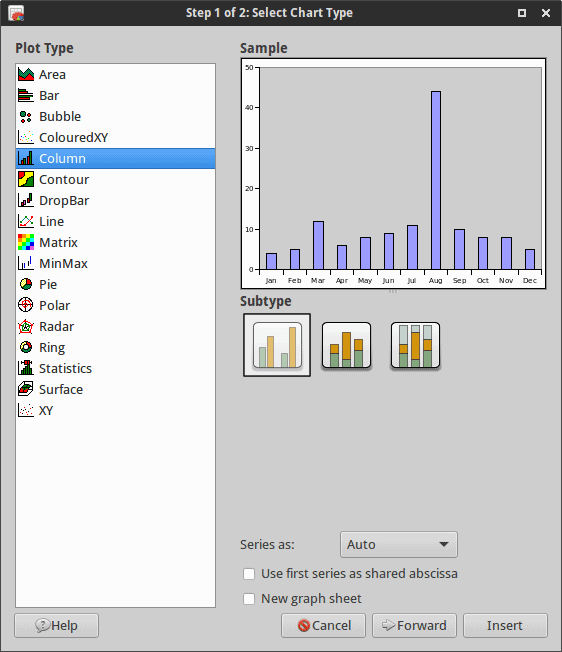562x652 pixels.
Task: Select the Matrix plot icon
Action: tap(26, 242)
